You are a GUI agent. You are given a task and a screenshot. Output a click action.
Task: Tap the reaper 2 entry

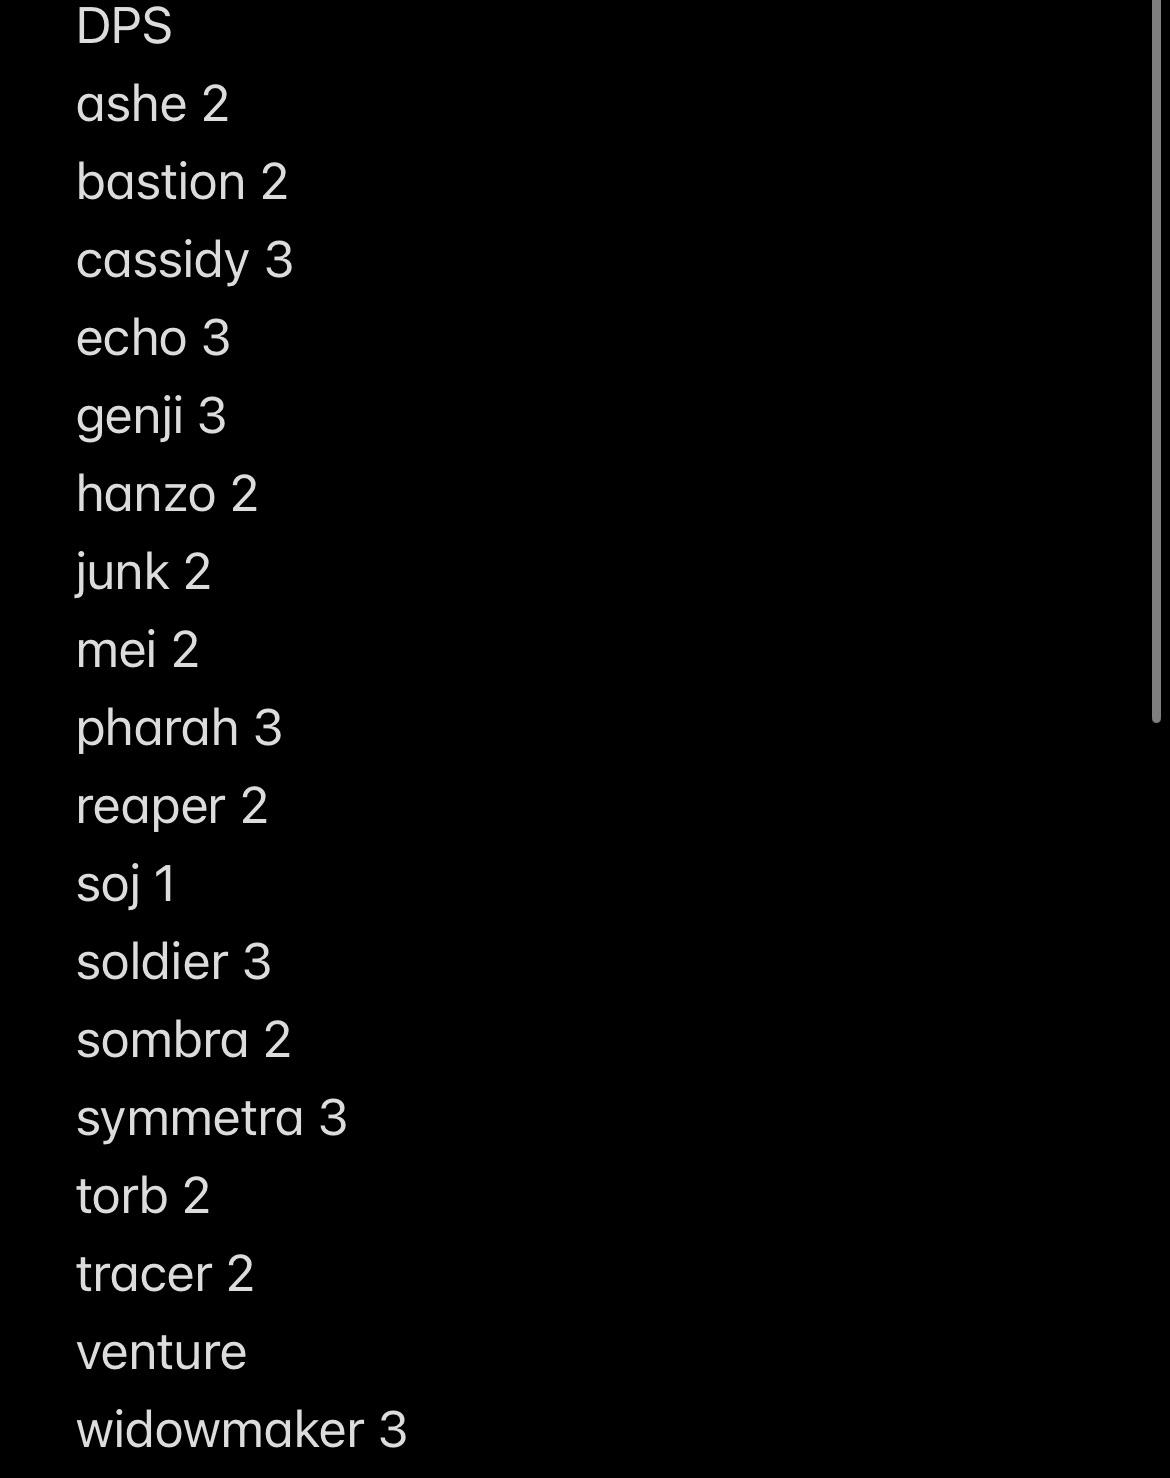pos(172,806)
